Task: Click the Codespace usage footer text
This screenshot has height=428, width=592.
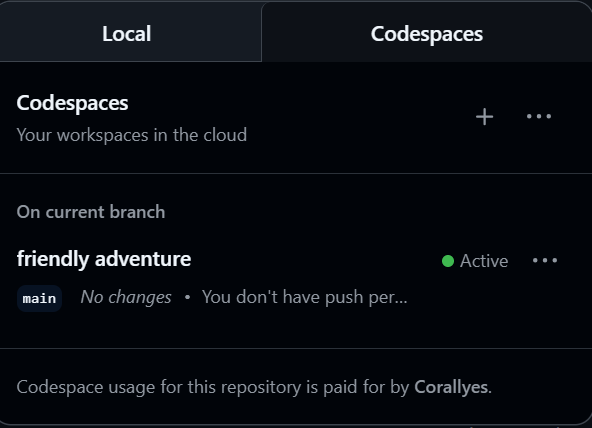Action: click(x=254, y=387)
